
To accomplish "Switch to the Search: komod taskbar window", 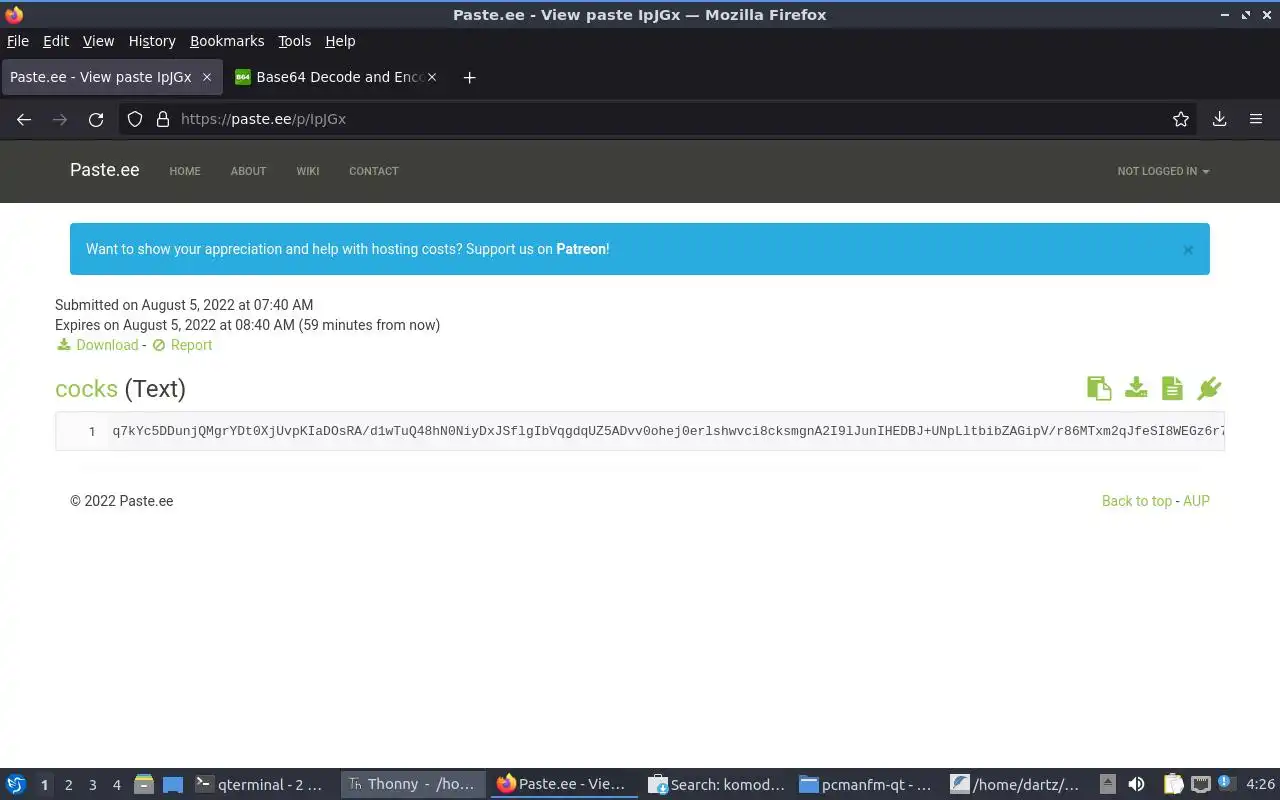I will pyautogui.click(x=716, y=785).
